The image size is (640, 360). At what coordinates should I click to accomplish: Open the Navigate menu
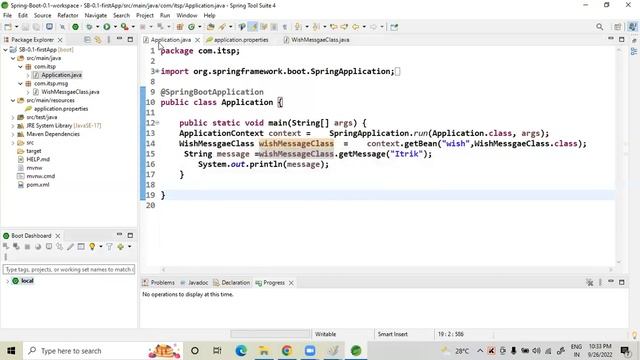(96, 16)
